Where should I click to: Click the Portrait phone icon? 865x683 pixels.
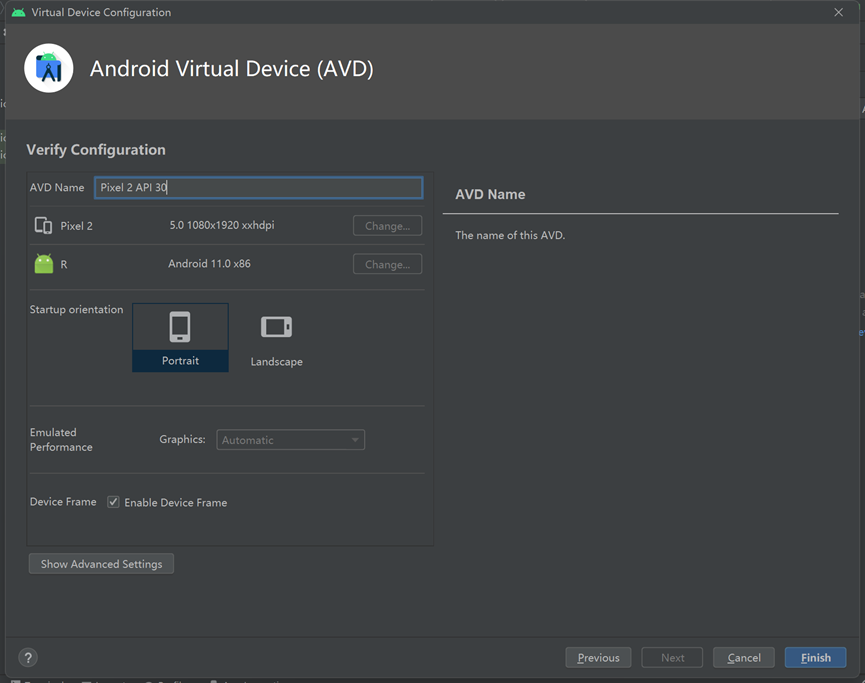pos(180,327)
